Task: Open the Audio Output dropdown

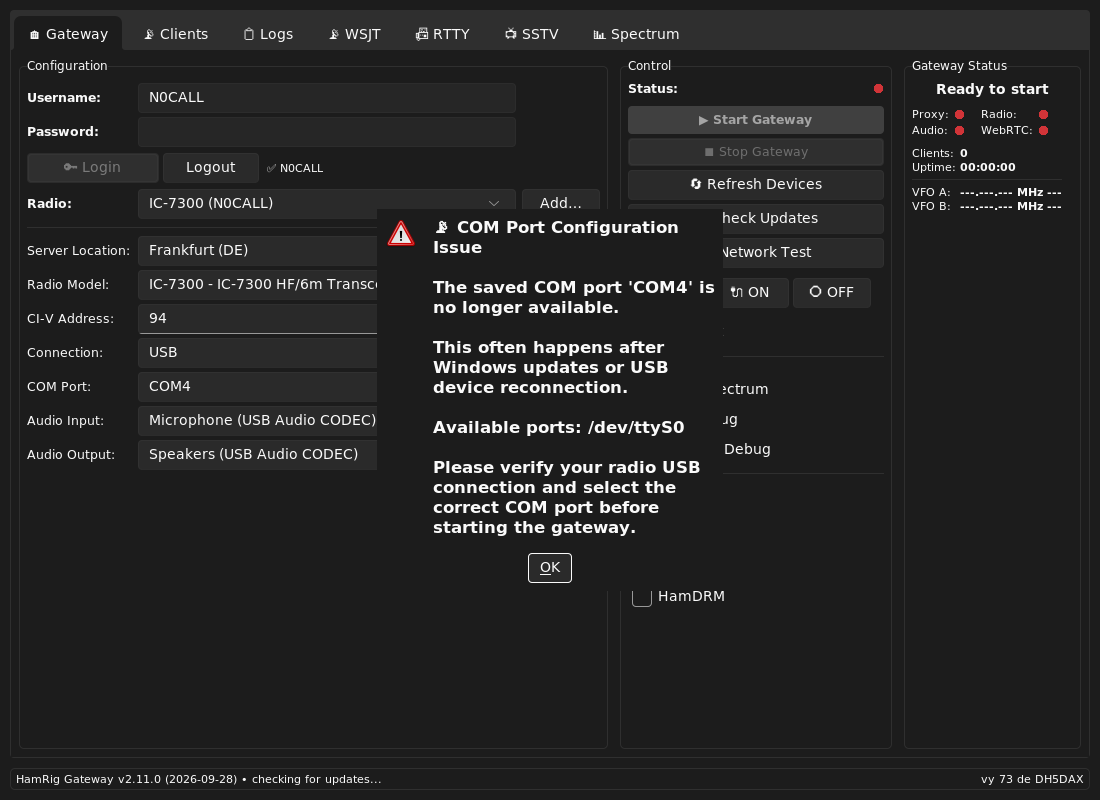Action: pyautogui.click(x=257, y=454)
